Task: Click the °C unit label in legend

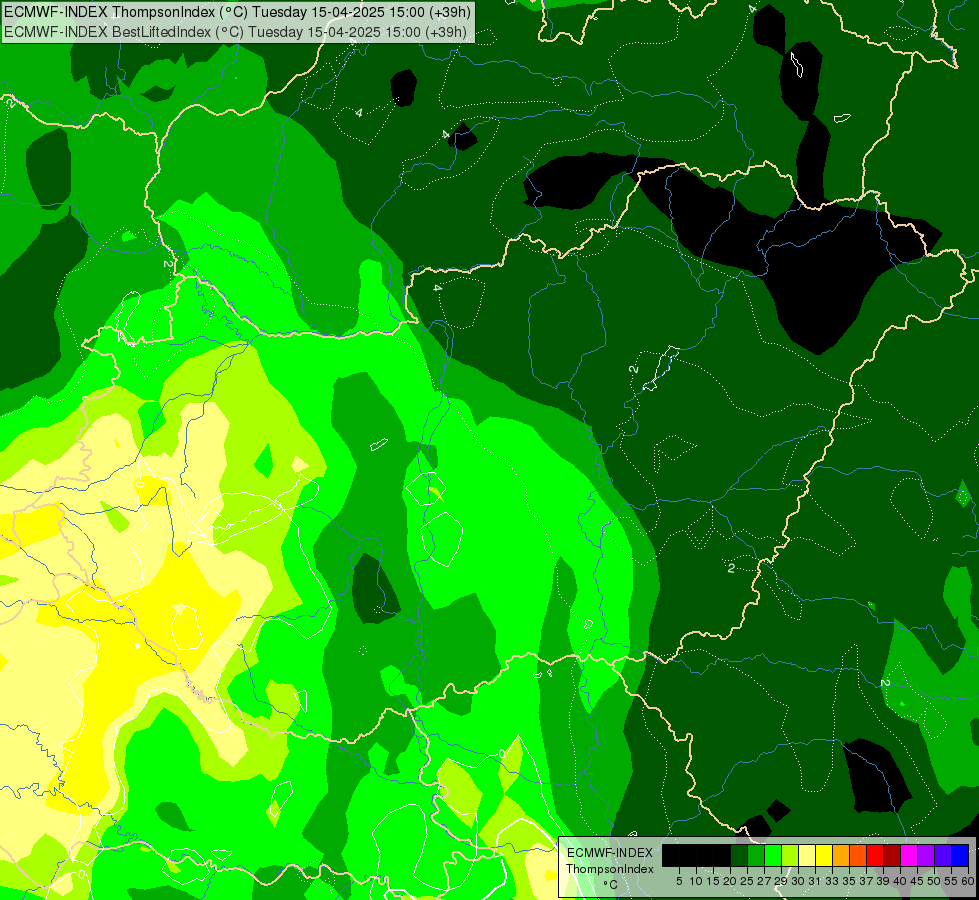Action: pos(611,884)
